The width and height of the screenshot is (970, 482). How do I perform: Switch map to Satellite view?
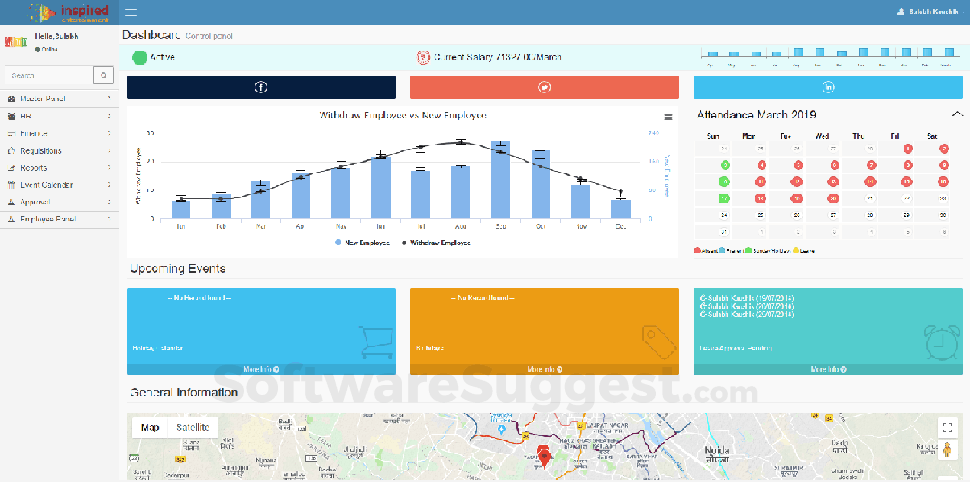pos(193,427)
